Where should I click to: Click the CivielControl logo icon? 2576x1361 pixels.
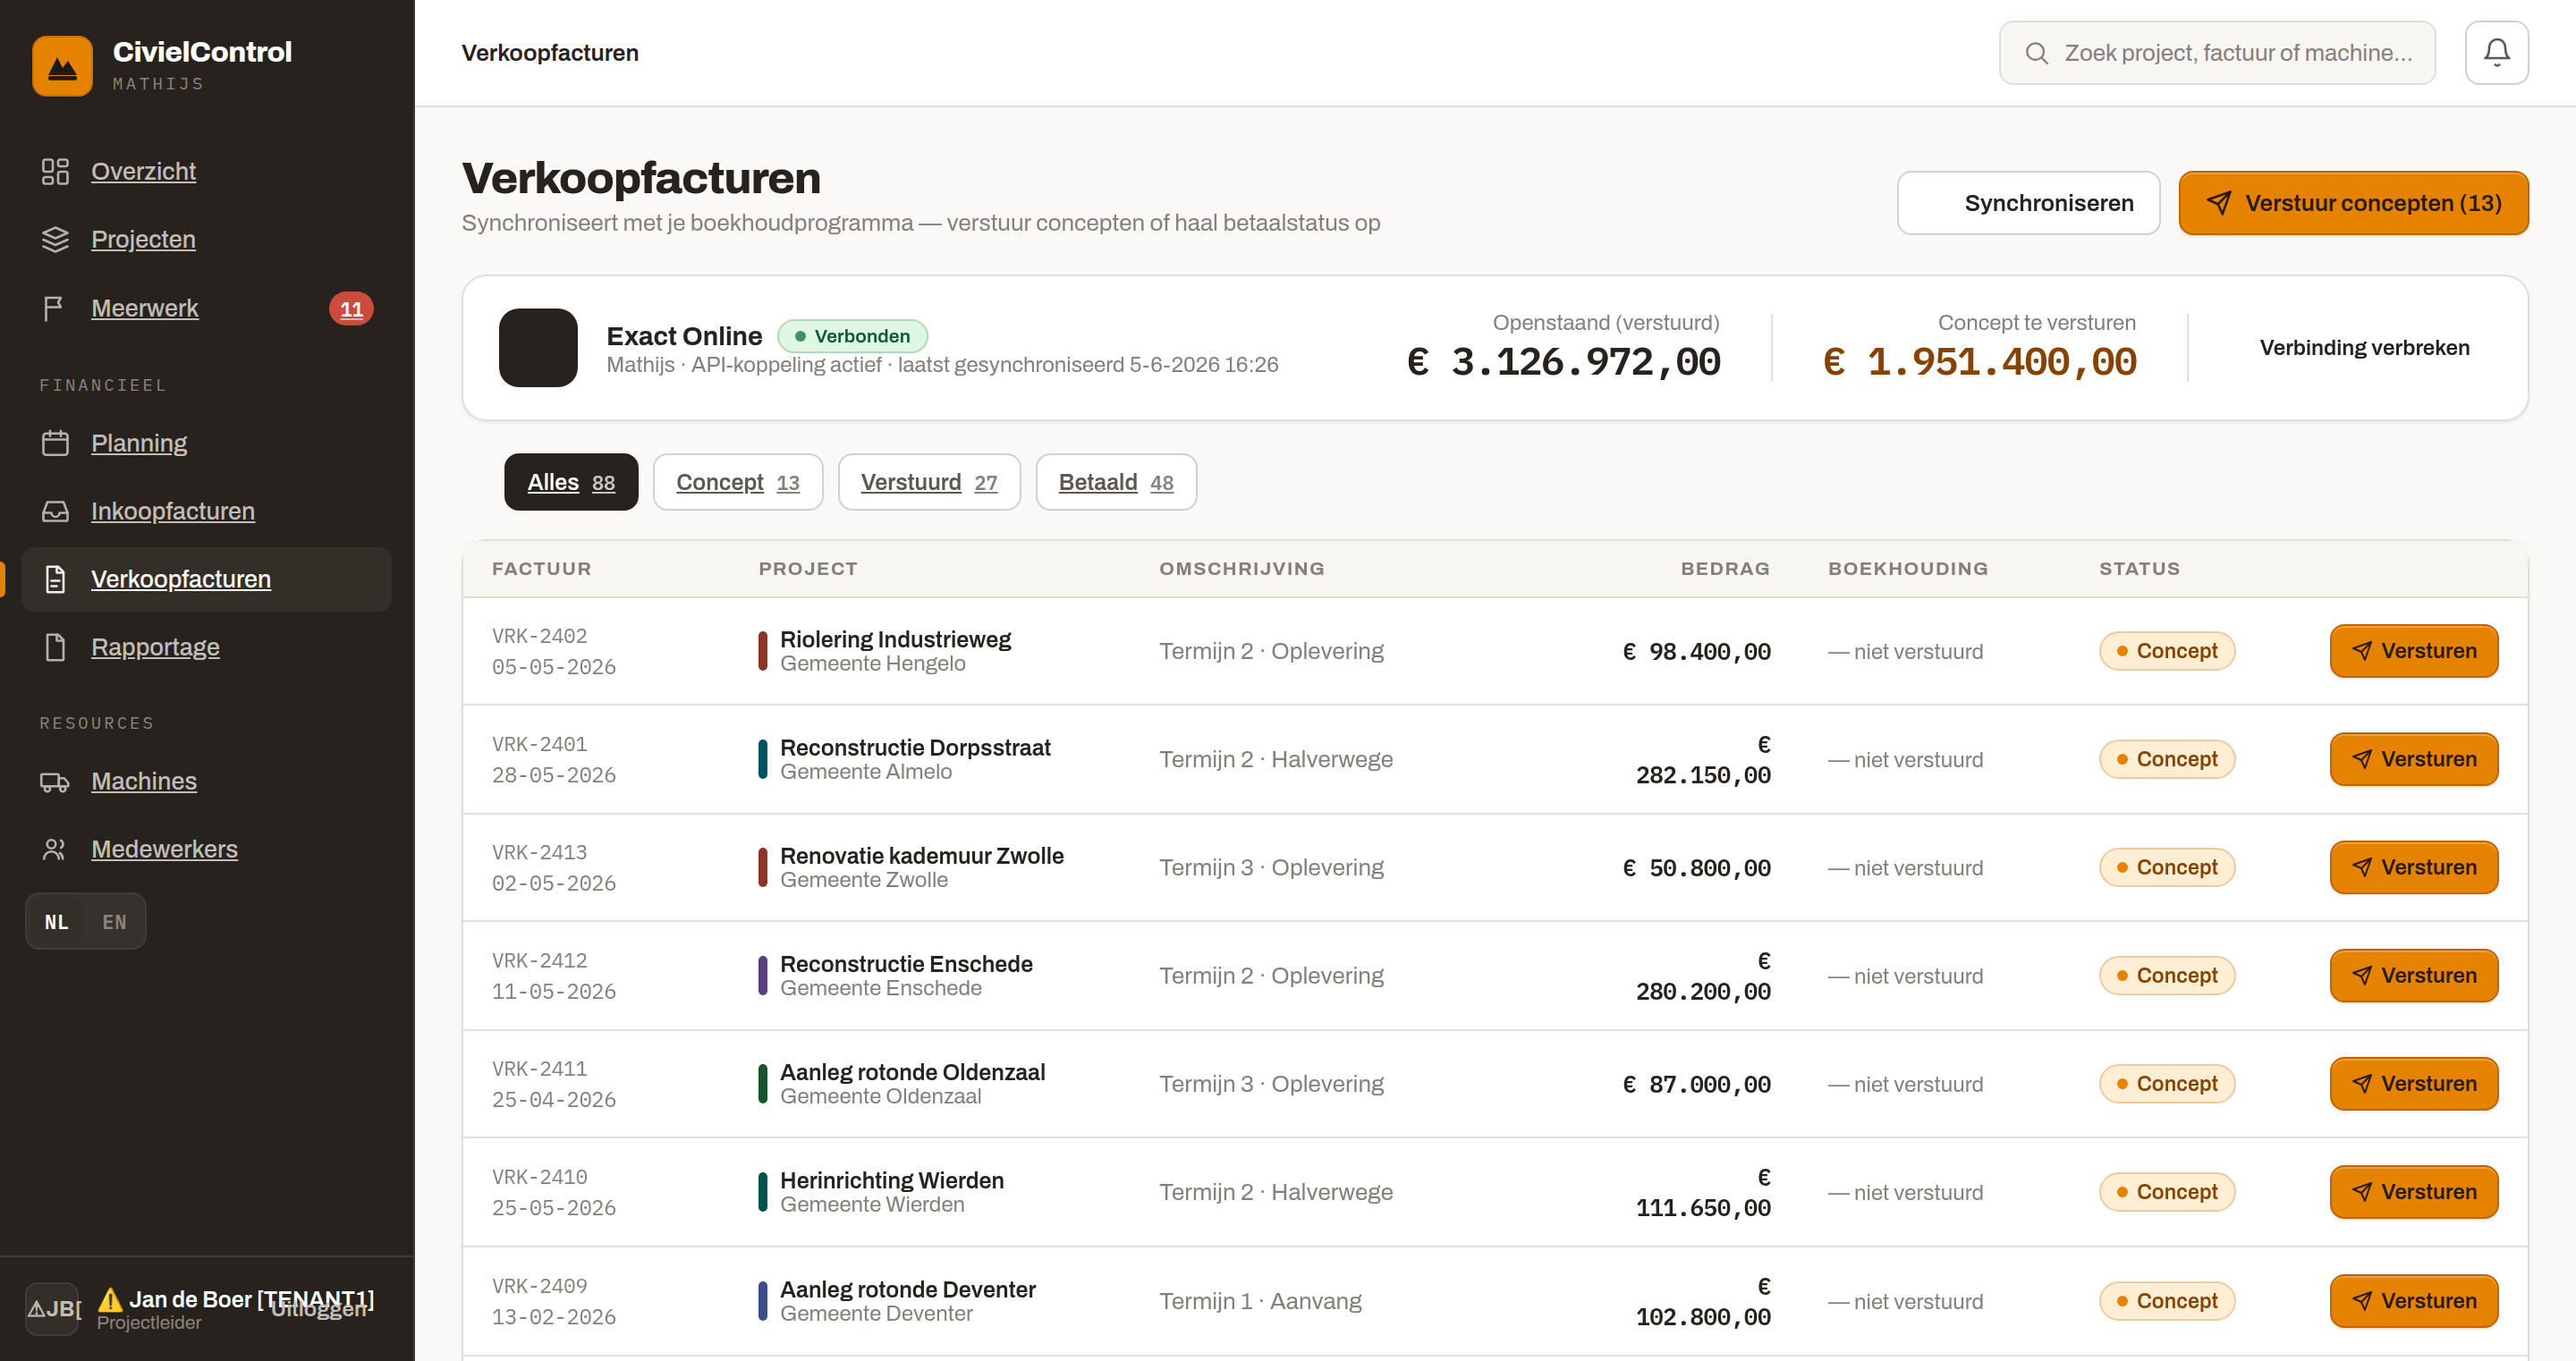click(62, 66)
